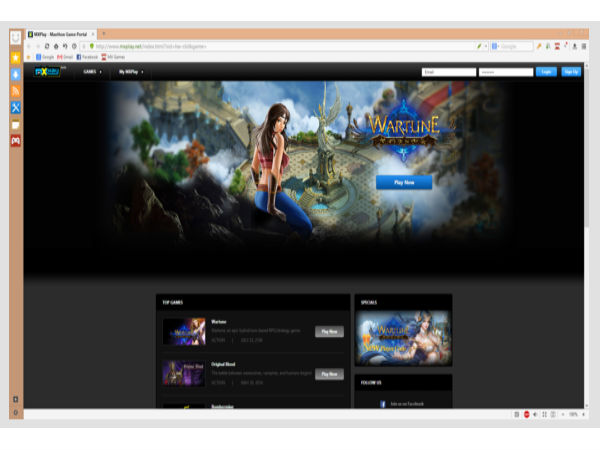Image resolution: width=600 pixels, height=450 pixels.
Task: Click the sidebar settings gear at bottom
Action: (x=16, y=412)
